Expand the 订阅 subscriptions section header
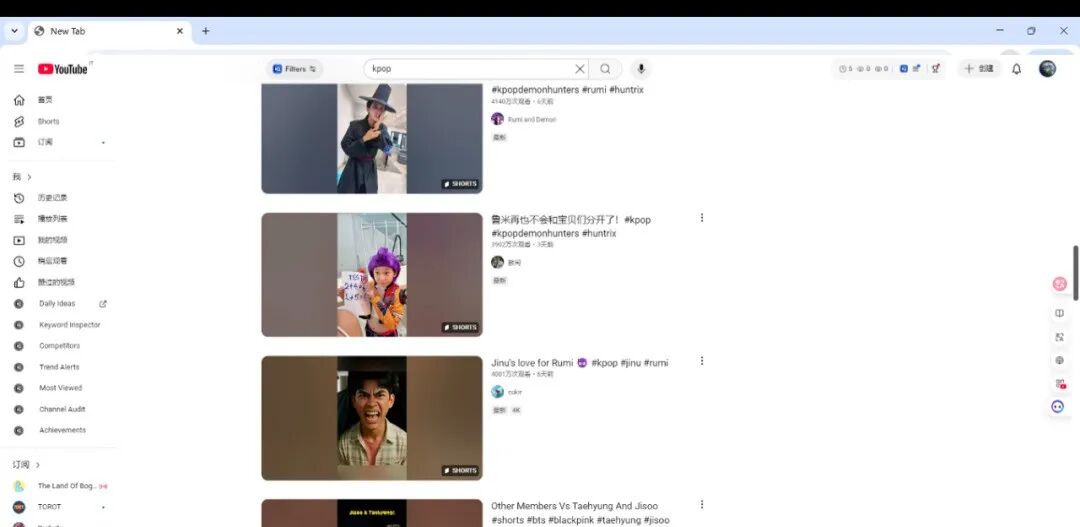 [x=26, y=465]
